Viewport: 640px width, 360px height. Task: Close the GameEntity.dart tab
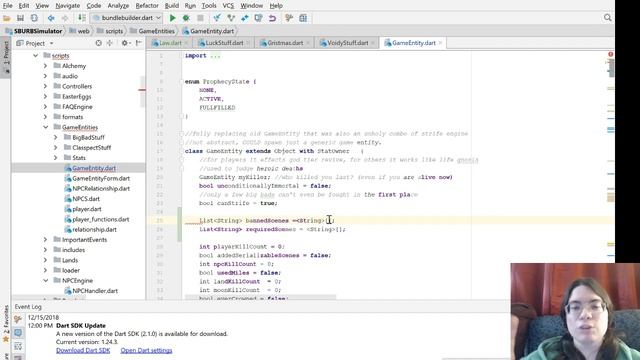[x=440, y=43]
